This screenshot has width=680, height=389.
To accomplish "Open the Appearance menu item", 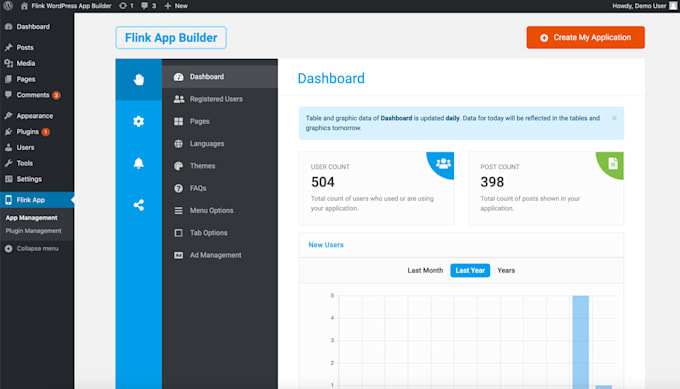I will (37, 116).
